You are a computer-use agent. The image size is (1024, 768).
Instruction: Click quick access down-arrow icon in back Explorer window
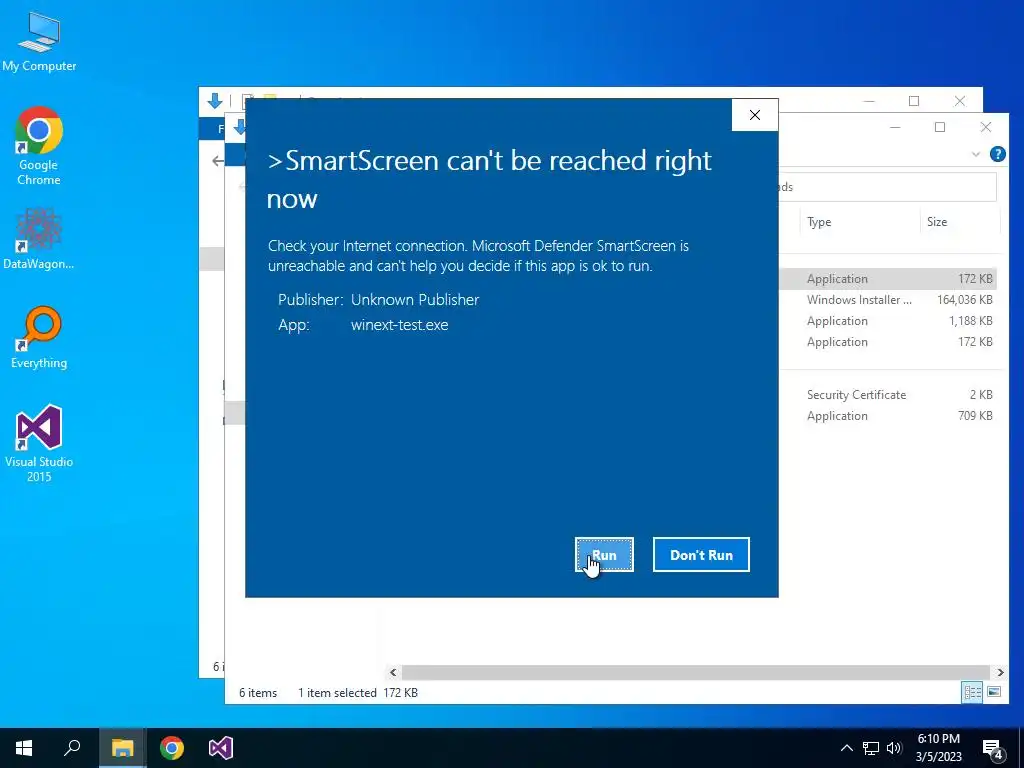215,101
